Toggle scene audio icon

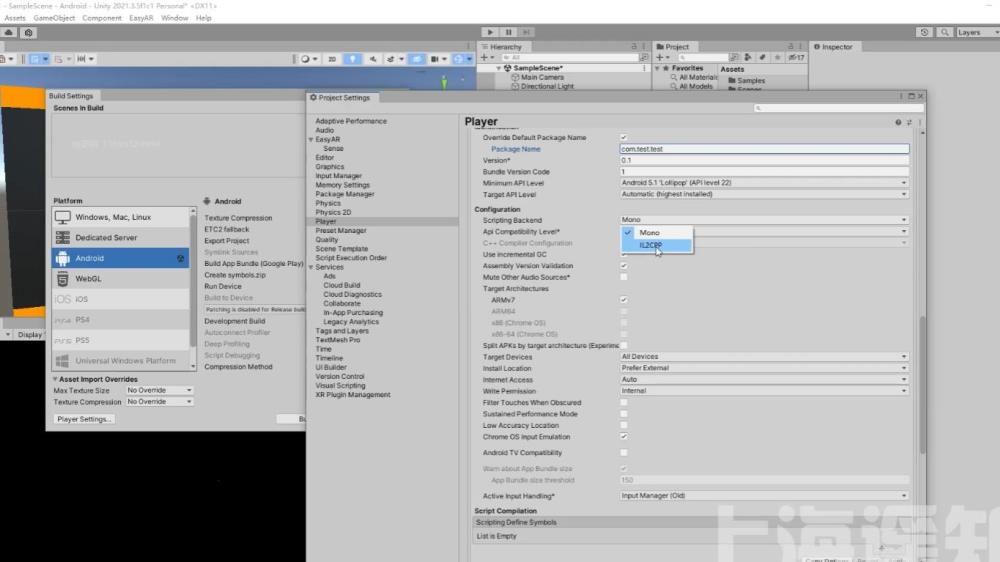pyautogui.click(x=372, y=59)
